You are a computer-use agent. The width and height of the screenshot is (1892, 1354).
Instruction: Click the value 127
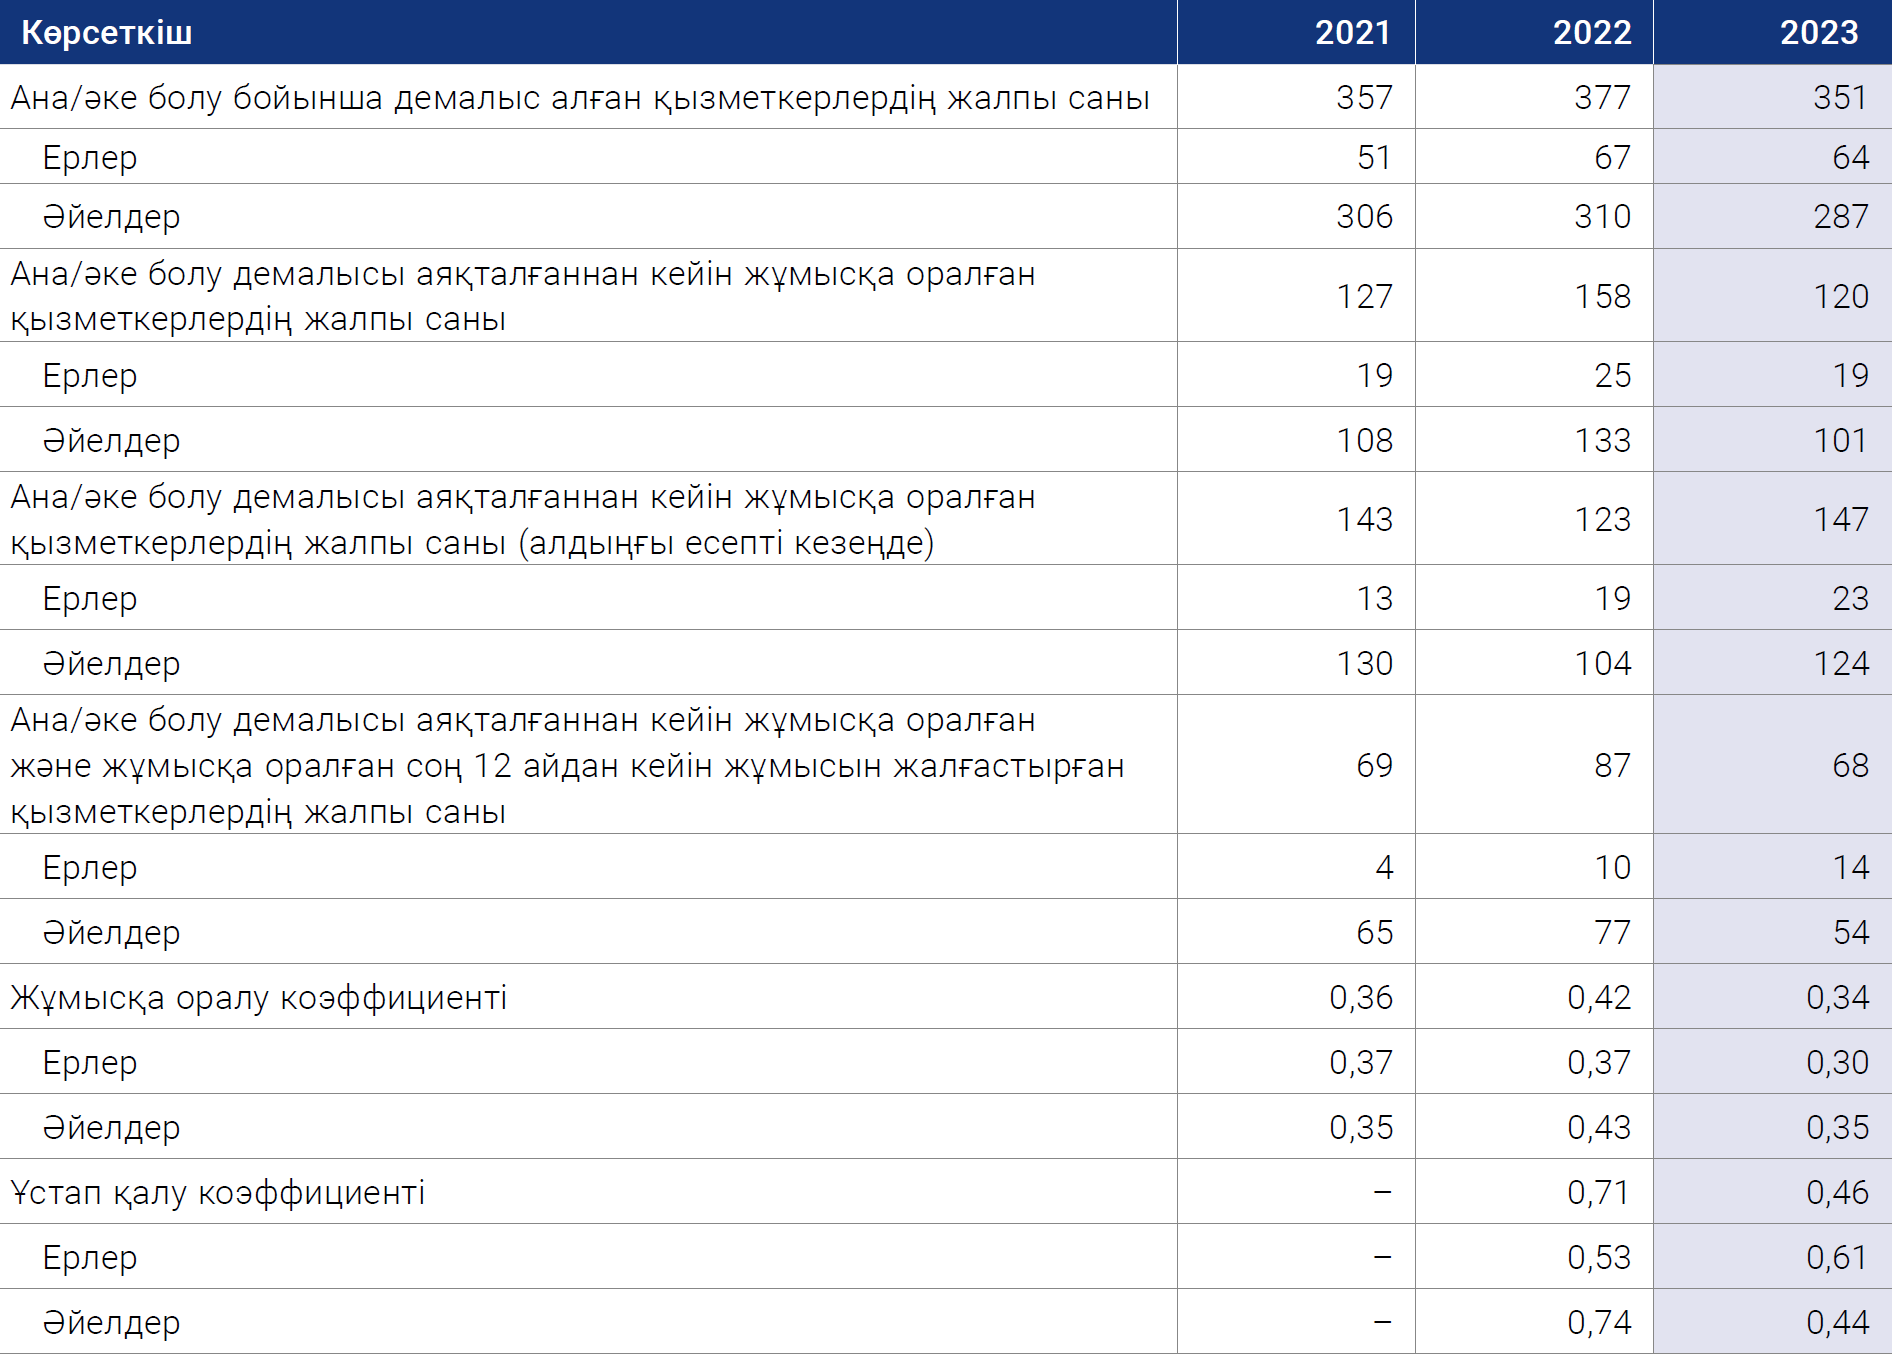(1364, 297)
